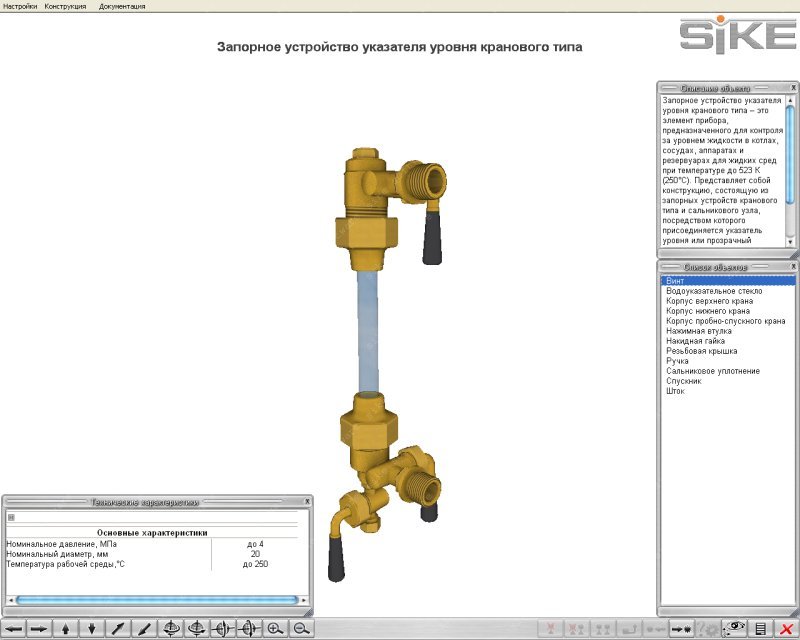Click the value до 250
This screenshot has width=800, height=640.
(255, 564)
